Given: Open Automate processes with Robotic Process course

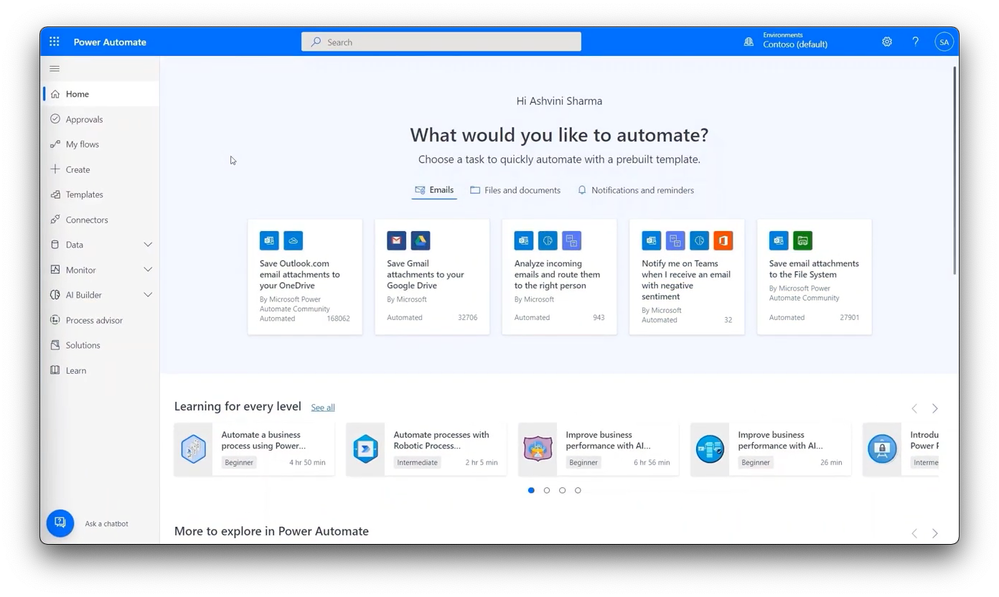Looking at the screenshot, I should coord(426,449).
